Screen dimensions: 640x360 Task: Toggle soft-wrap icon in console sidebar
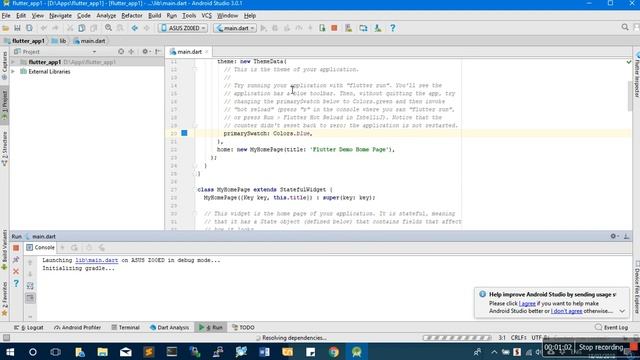click(x=30, y=286)
